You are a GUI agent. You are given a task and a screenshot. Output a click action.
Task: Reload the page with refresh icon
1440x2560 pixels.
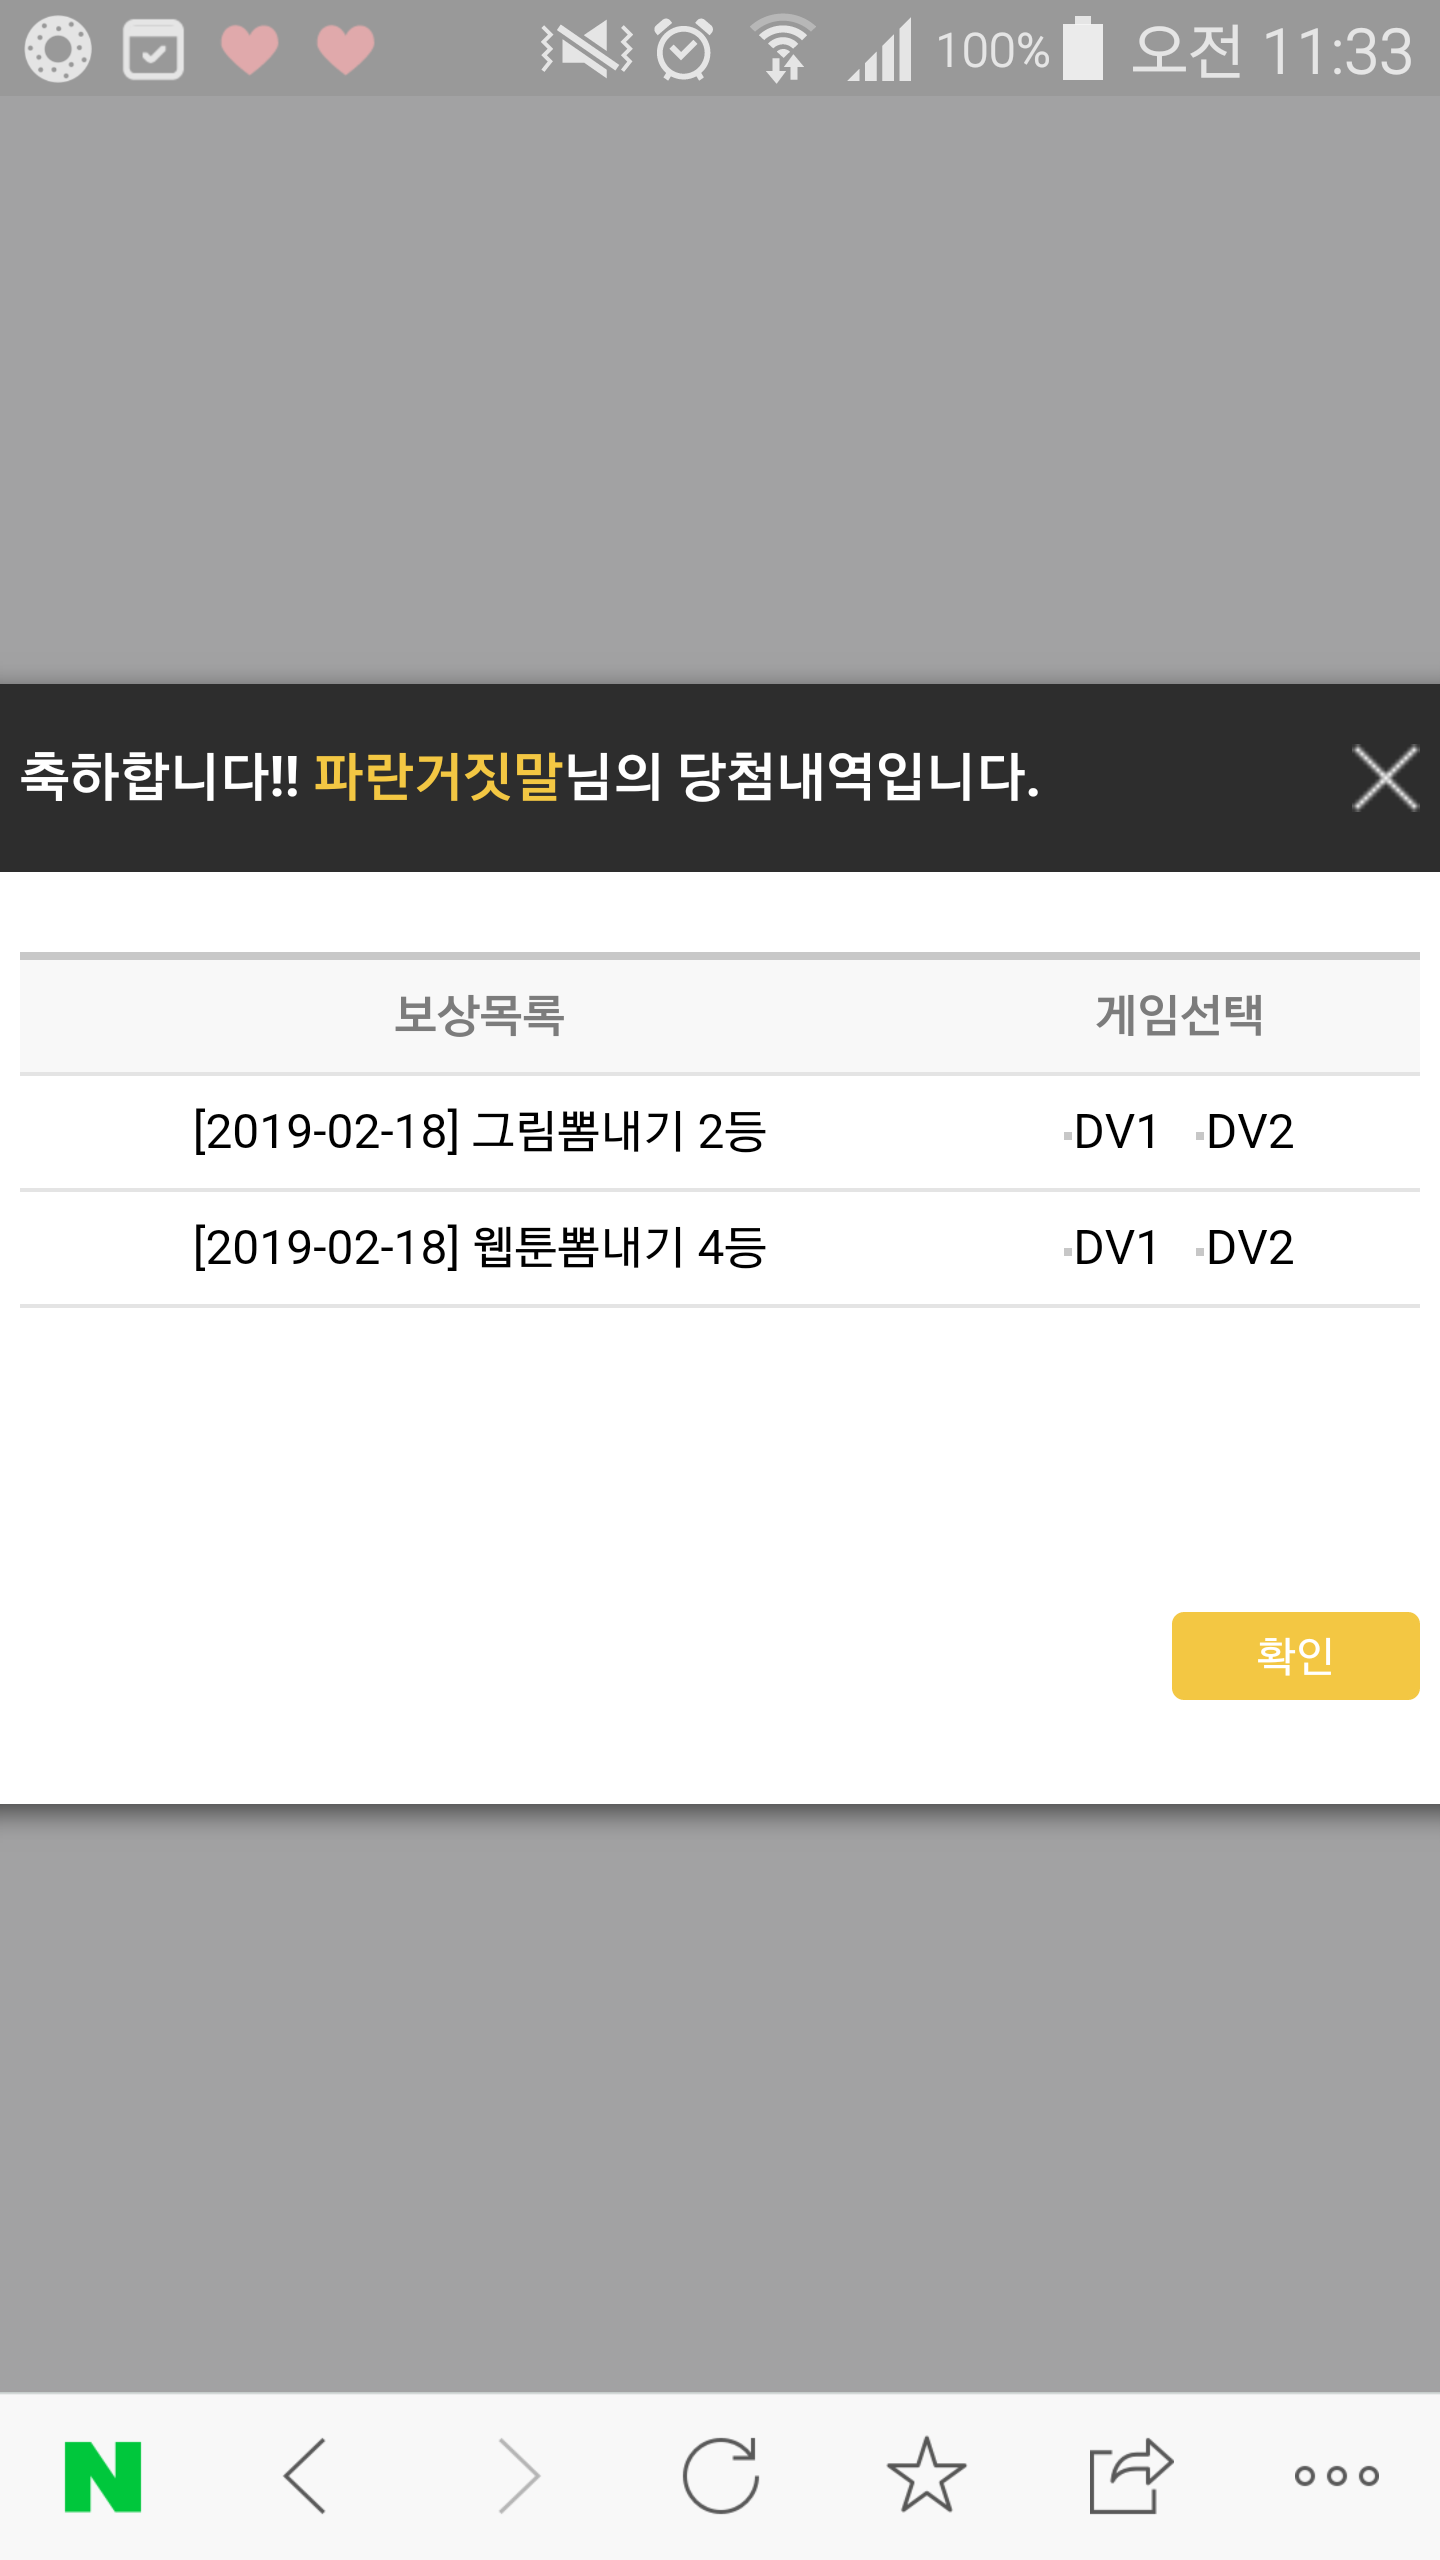pos(721,2476)
